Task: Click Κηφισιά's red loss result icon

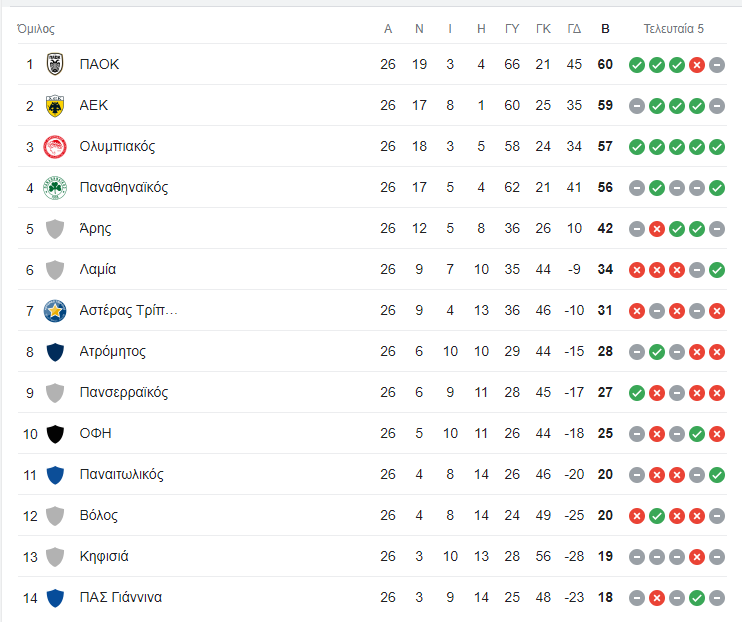Action: click(697, 557)
